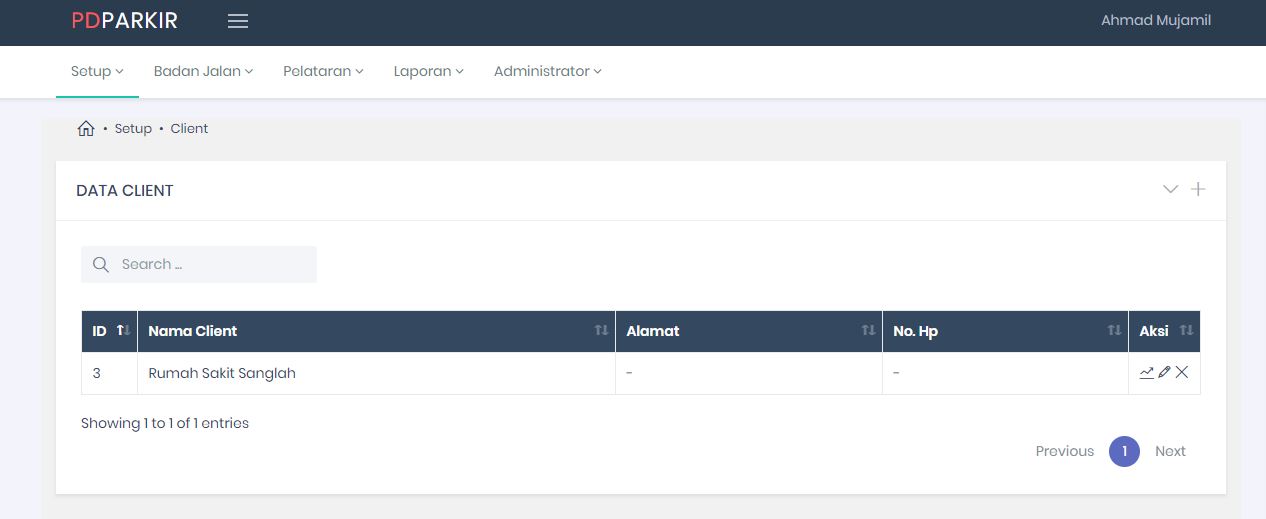Collapse the Data Client panel chevron

(x=1170, y=189)
